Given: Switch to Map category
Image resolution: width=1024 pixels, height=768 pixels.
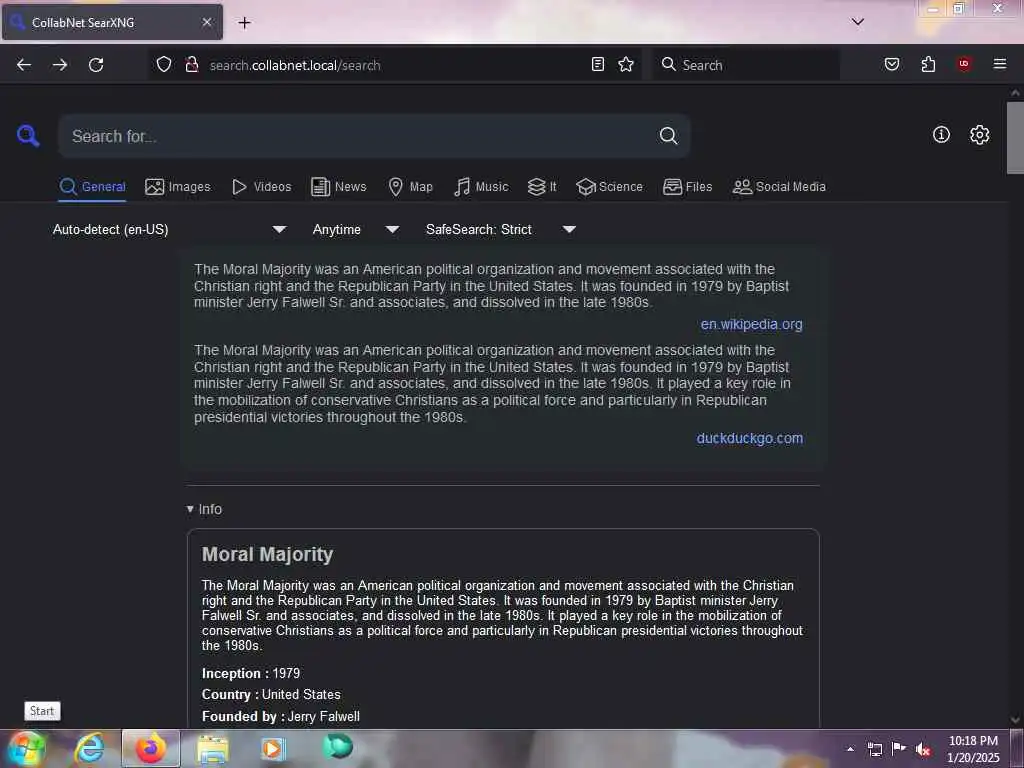Looking at the screenshot, I should pyautogui.click(x=410, y=187).
